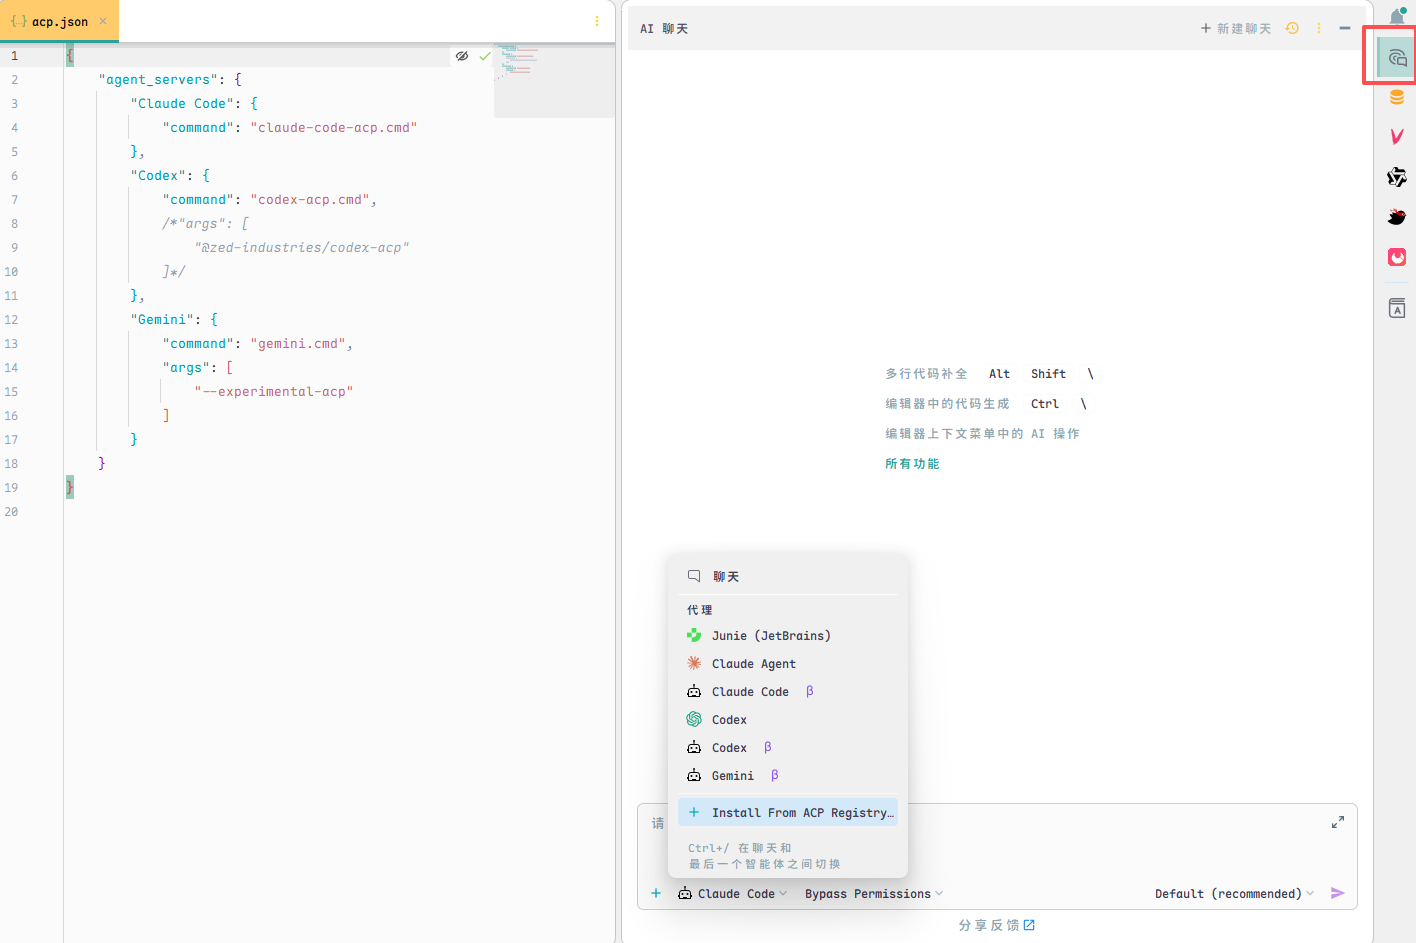This screenshot has width=1416, height=943.
Task: Open the pink V-shaped sidebar tool icon
Action: (x=1397, y=136)
